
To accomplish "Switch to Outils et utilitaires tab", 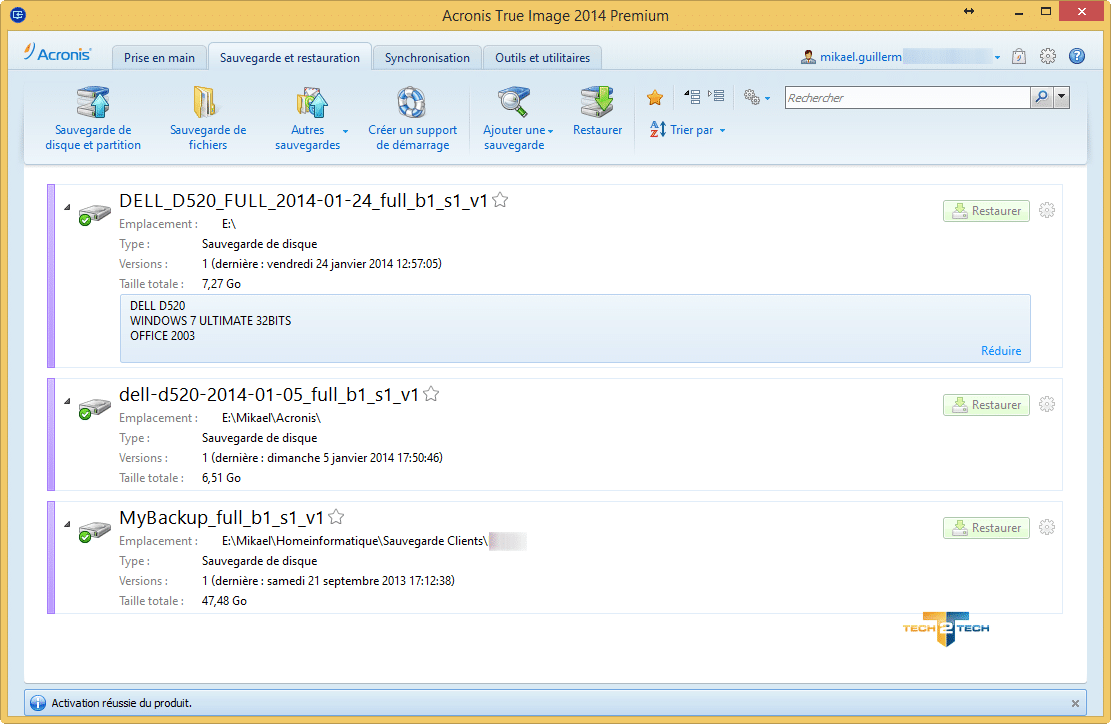I will [542, 57].
